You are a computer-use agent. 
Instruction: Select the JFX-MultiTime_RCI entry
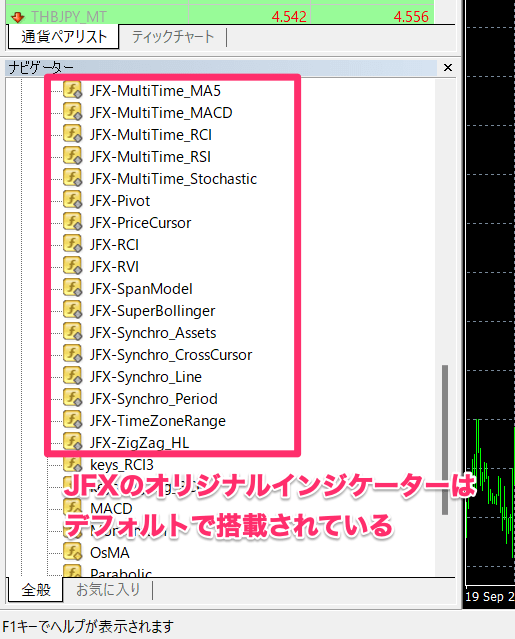tap(151, 134)
